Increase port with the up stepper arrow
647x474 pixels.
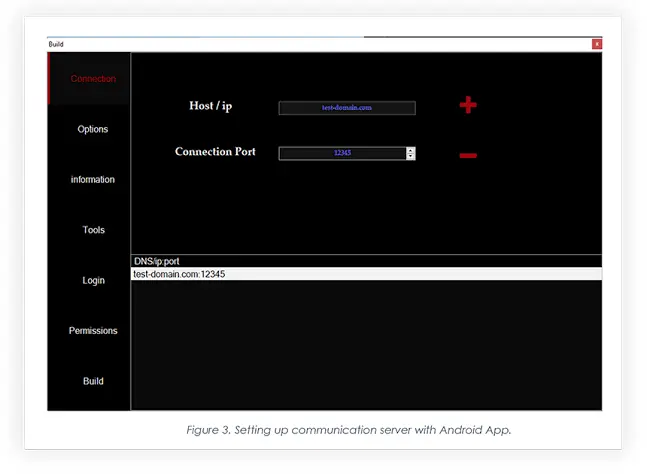[411, 150]
